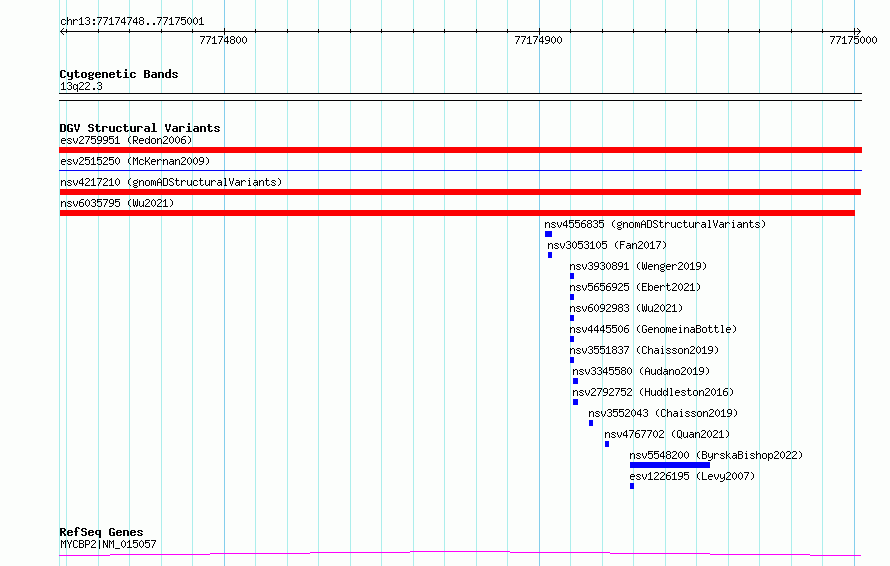The image size is (890, 566).
Task: Open the nsv3551837 (Chaisson2019) label
Action: (x=644, y=350)
